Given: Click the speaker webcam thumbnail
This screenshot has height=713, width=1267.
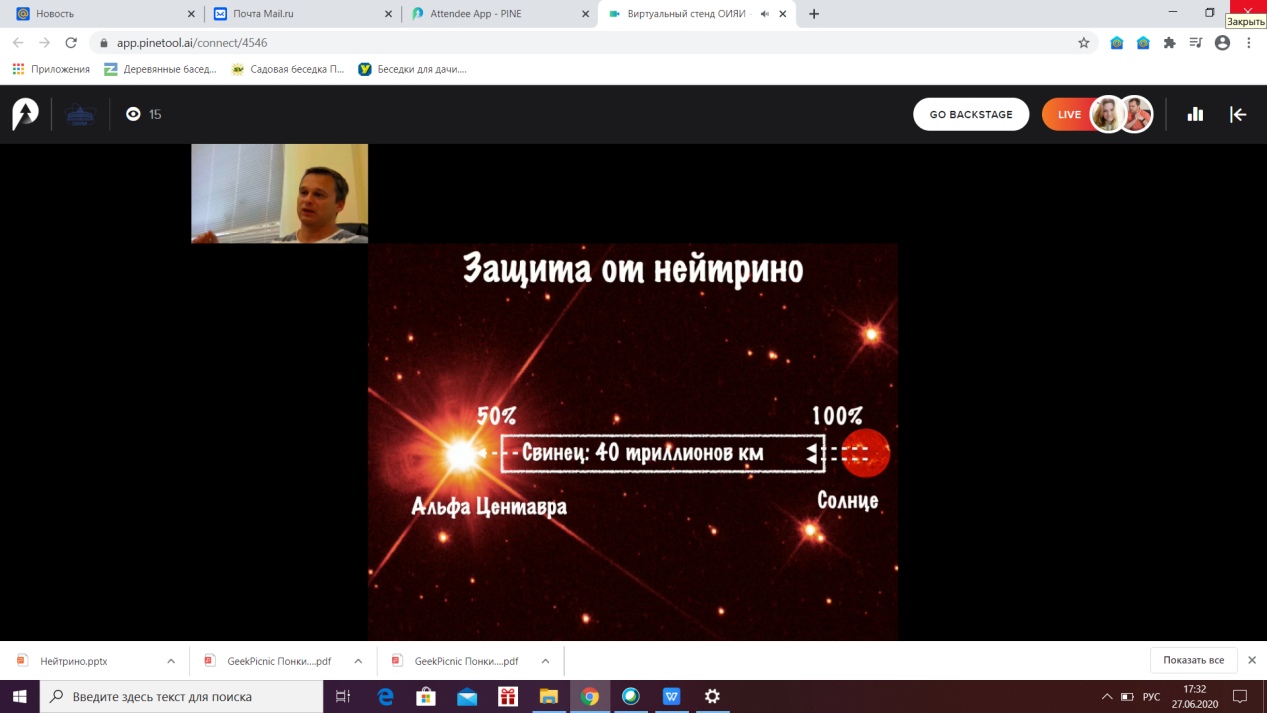Looking at the screenshot, I should pyautogui.click(x=279, y=193).
